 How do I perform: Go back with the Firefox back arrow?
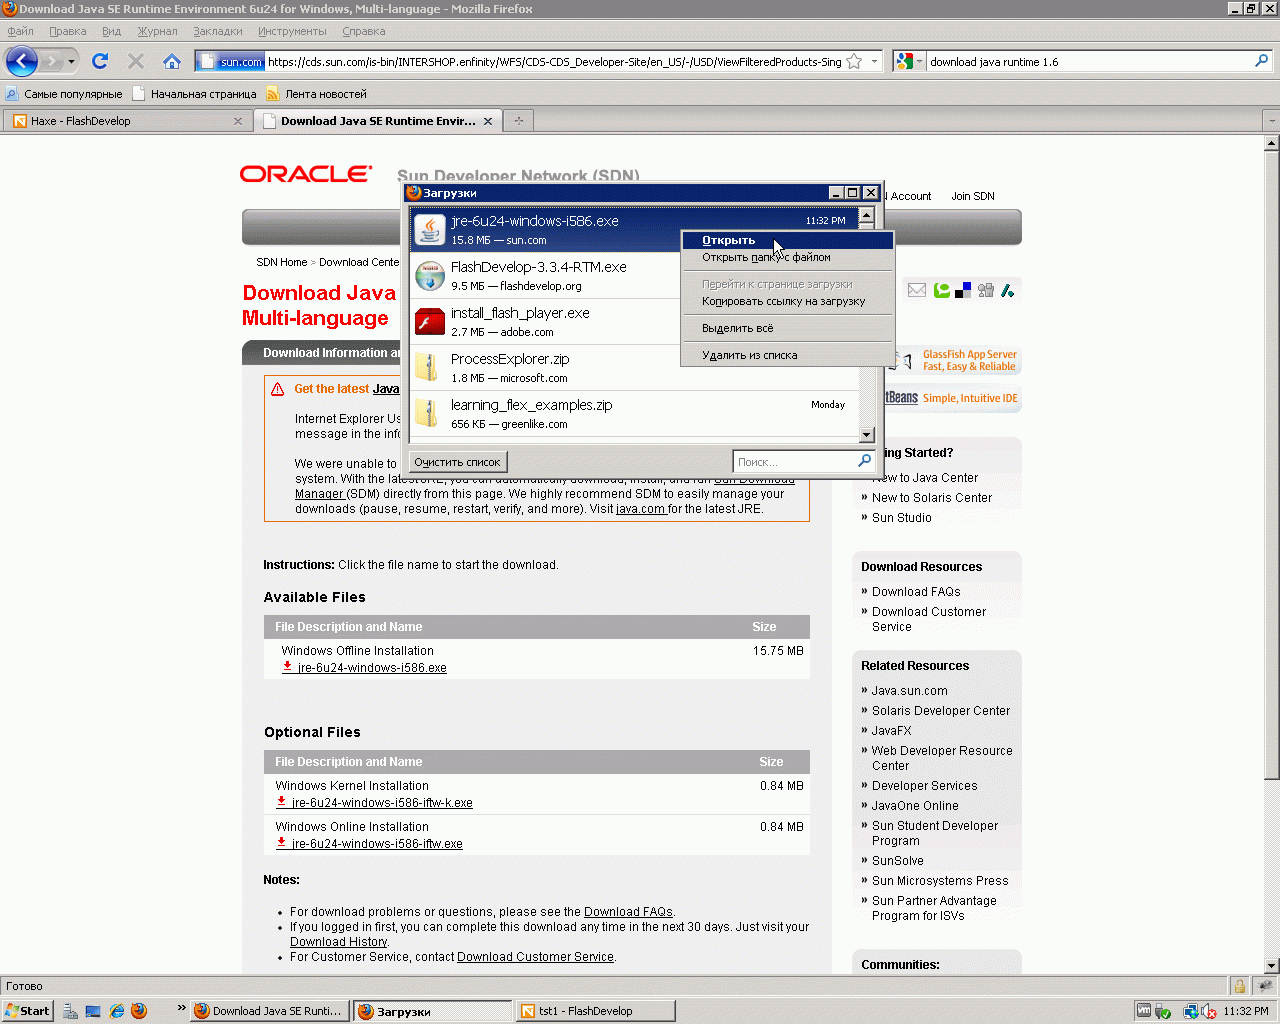pyautogui.click(x=22, y=61)
